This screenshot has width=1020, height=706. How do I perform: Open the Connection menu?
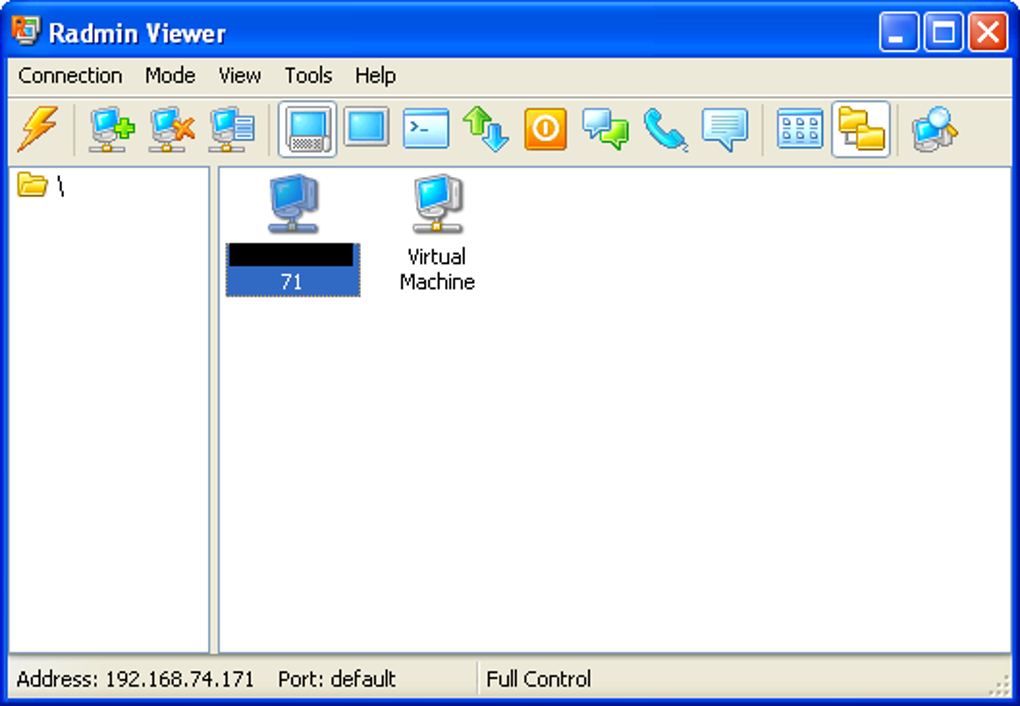click(70, 75)
